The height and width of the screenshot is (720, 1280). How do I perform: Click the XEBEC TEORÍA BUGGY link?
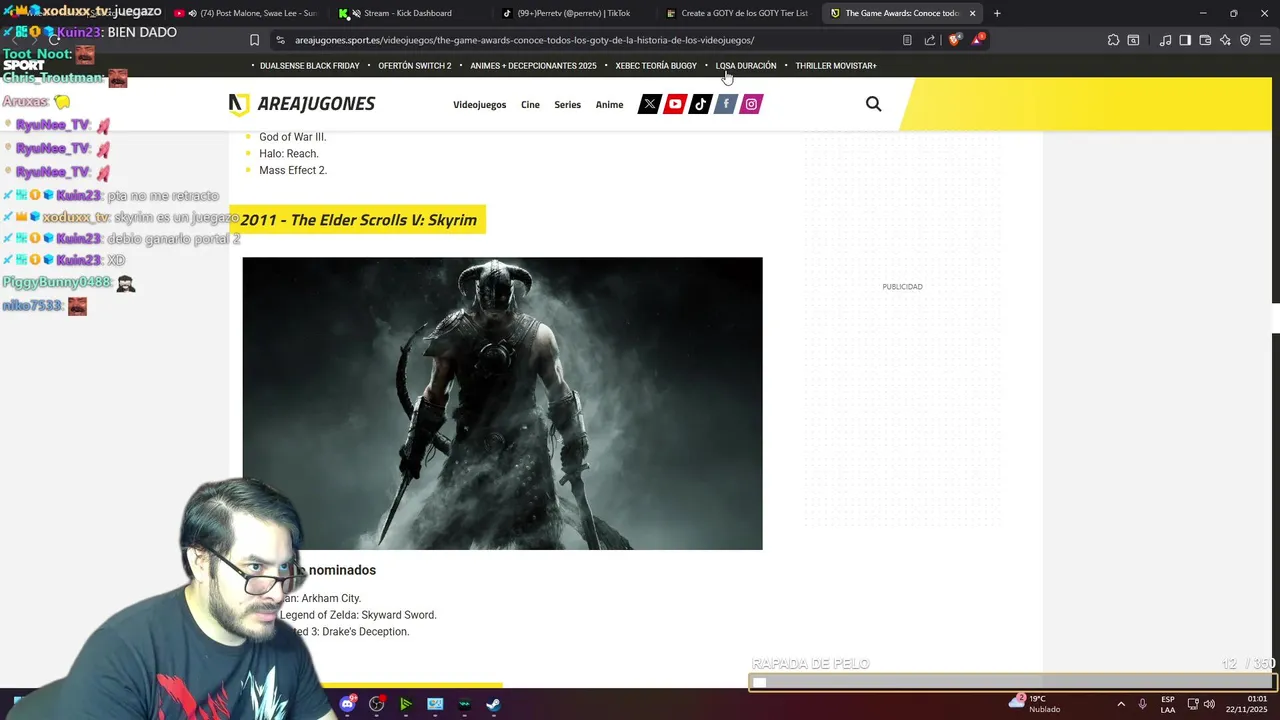[656, 66]
